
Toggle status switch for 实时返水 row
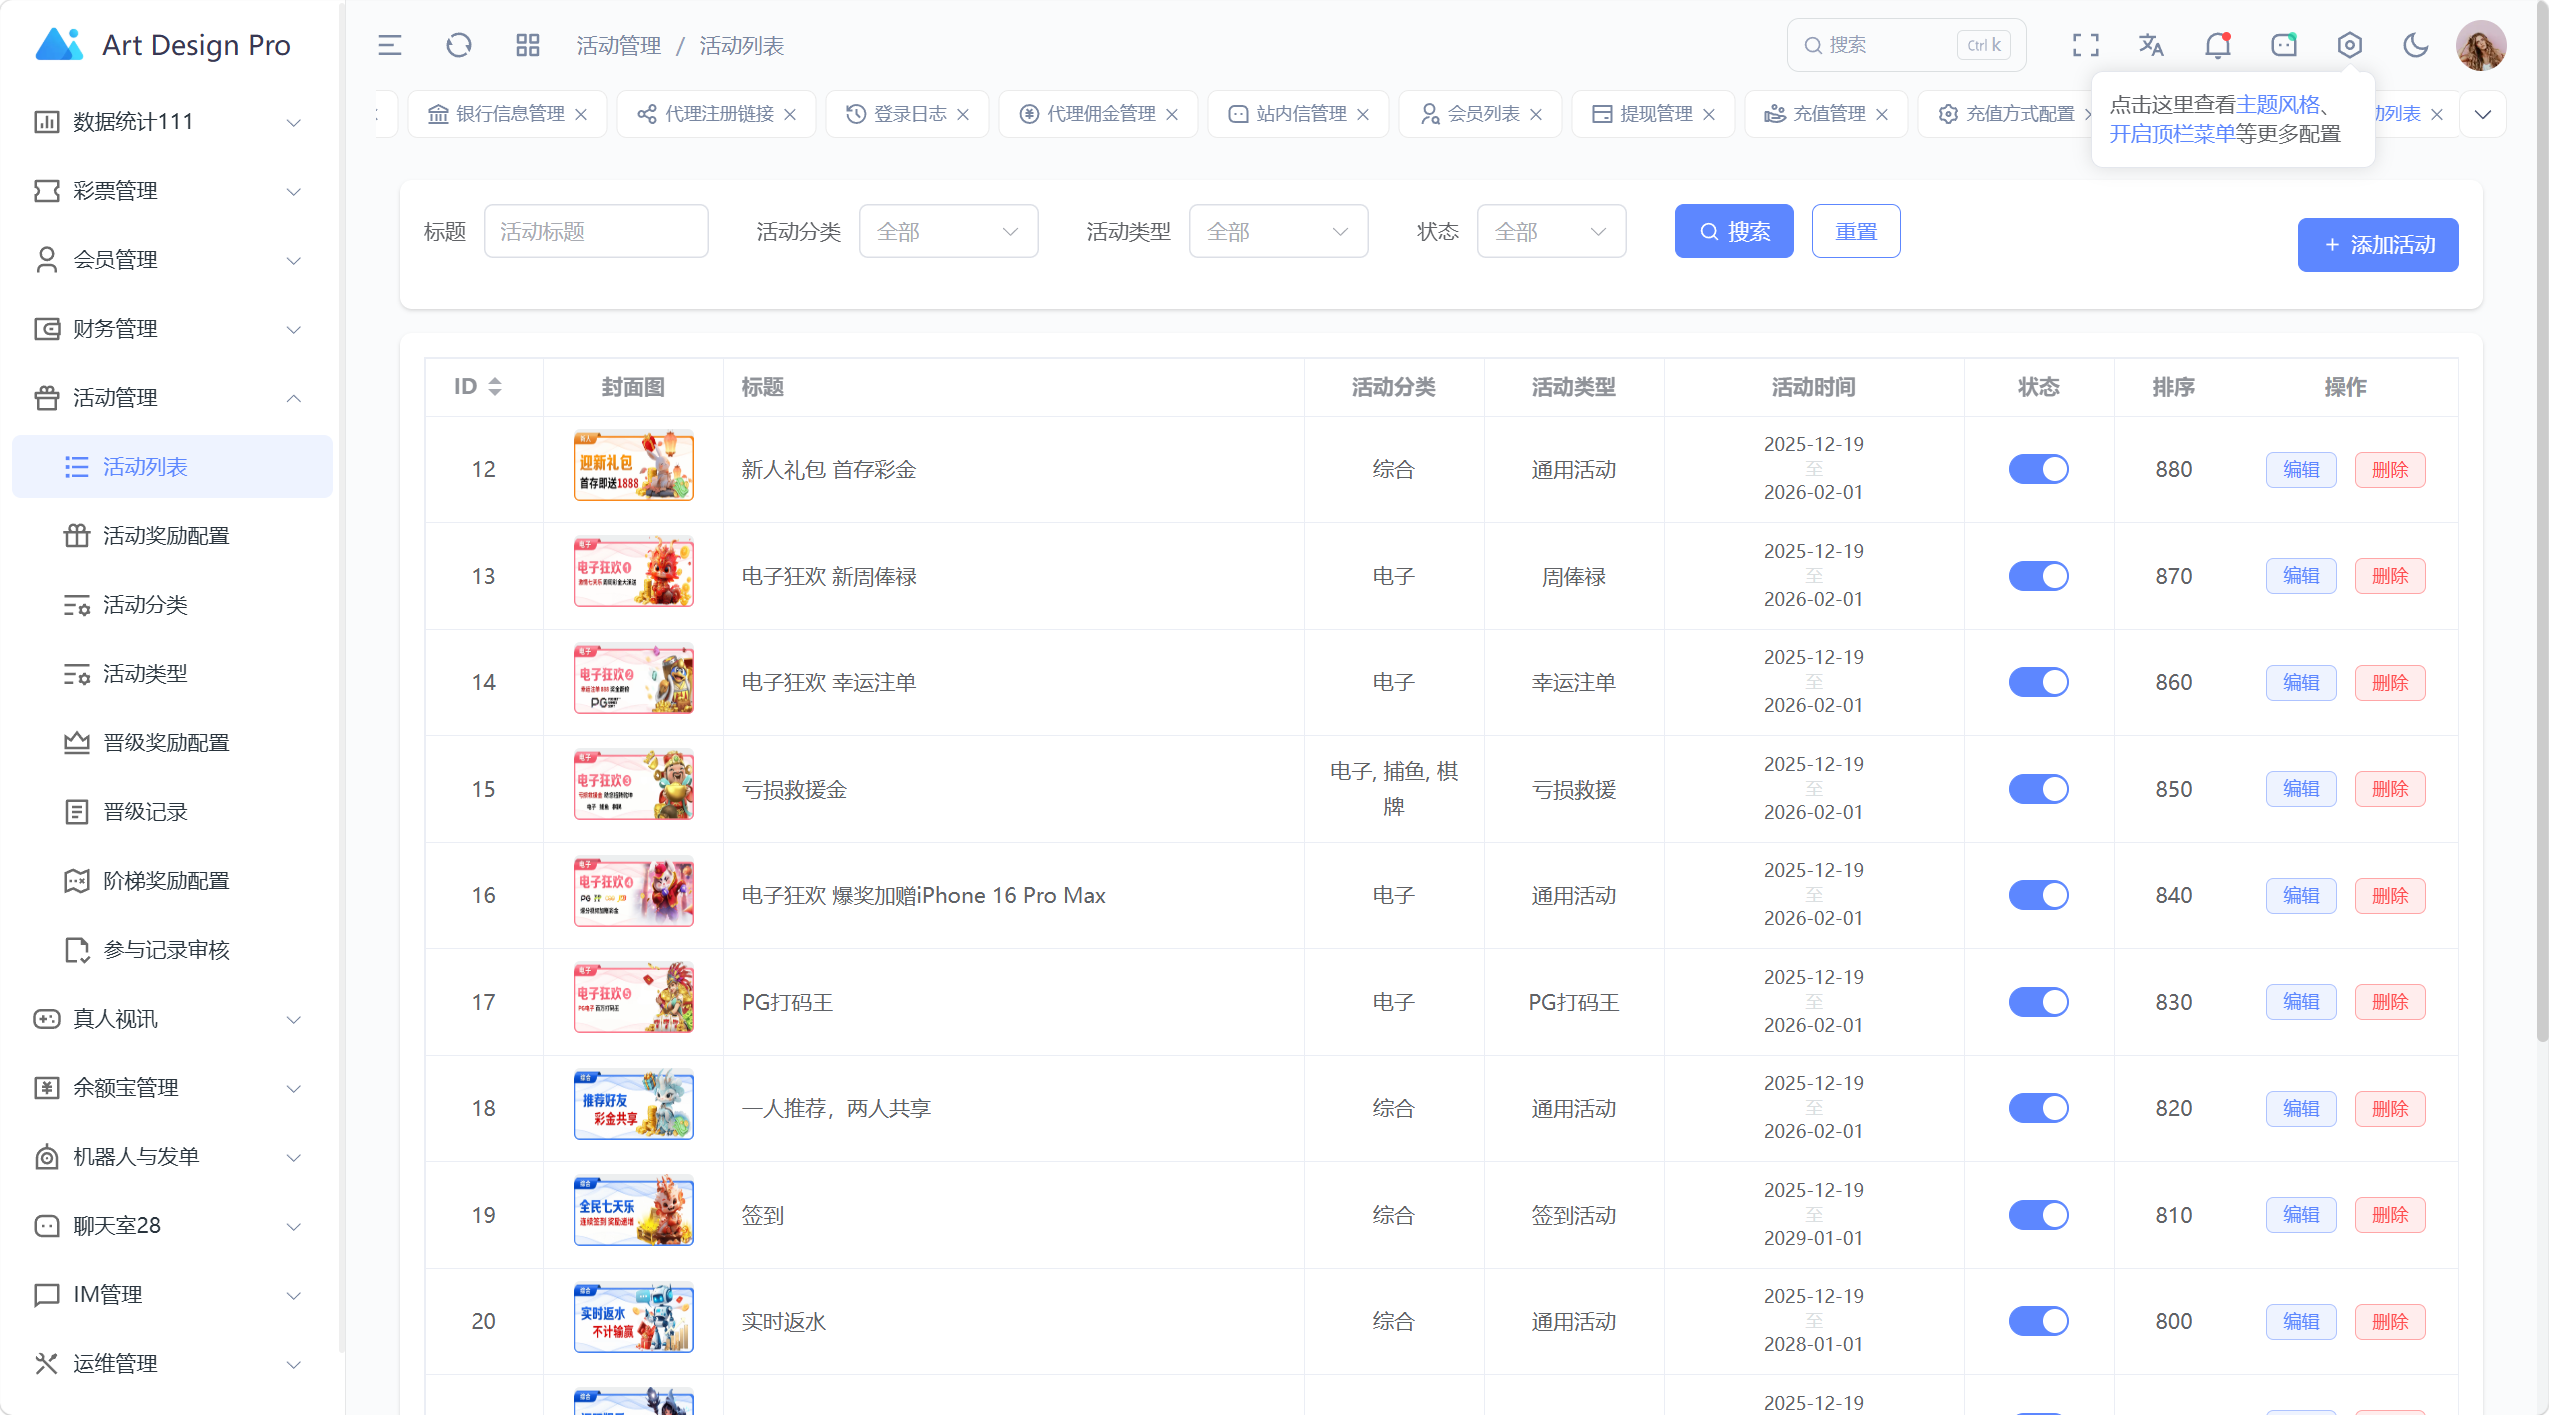click(x=2039, y=1321)
